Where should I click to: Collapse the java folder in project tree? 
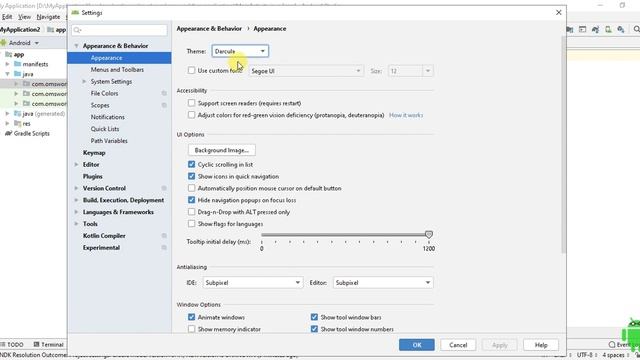tap(7, 74)
